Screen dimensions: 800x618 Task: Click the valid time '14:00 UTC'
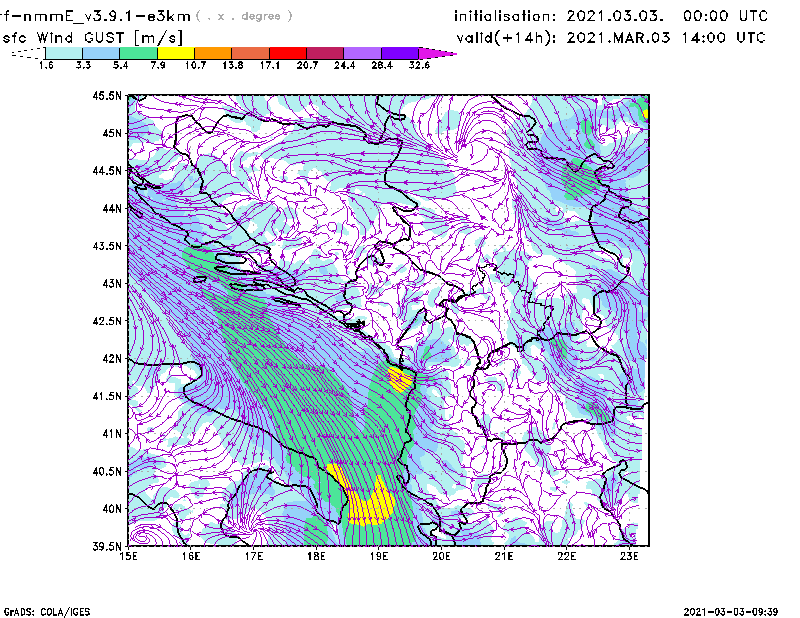[x=723, y=38]
